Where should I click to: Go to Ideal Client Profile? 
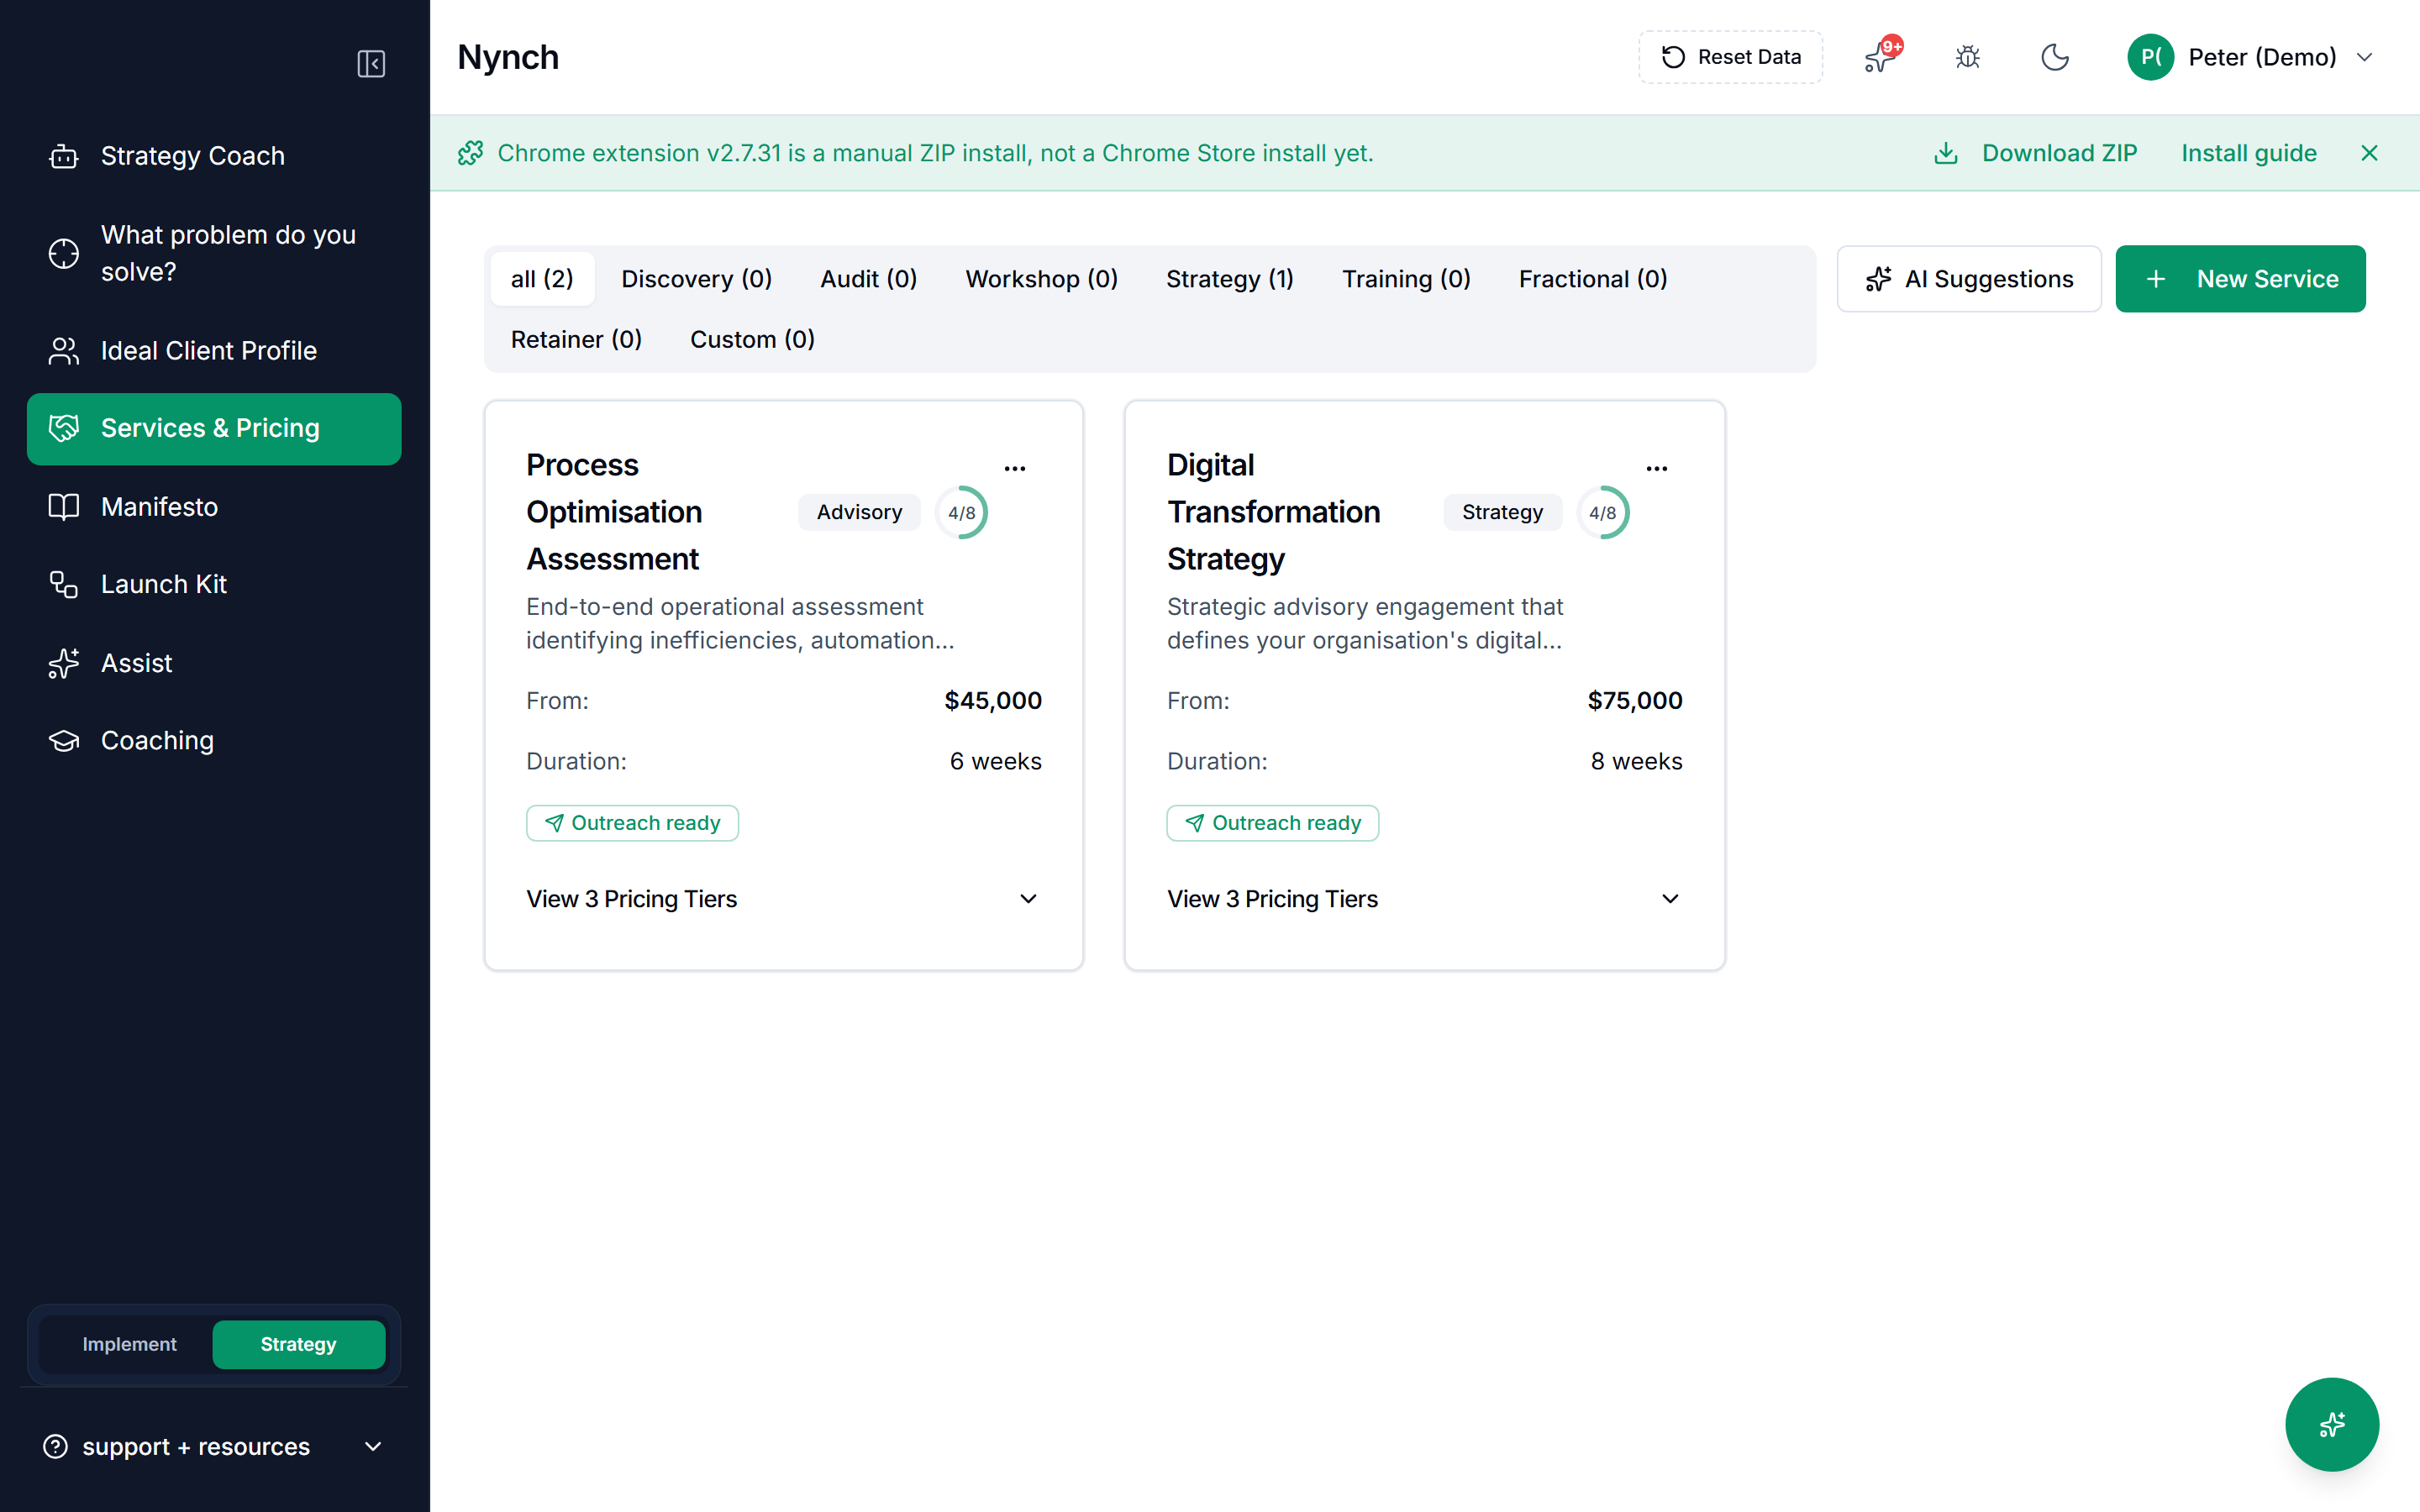[x=214, y=351]
